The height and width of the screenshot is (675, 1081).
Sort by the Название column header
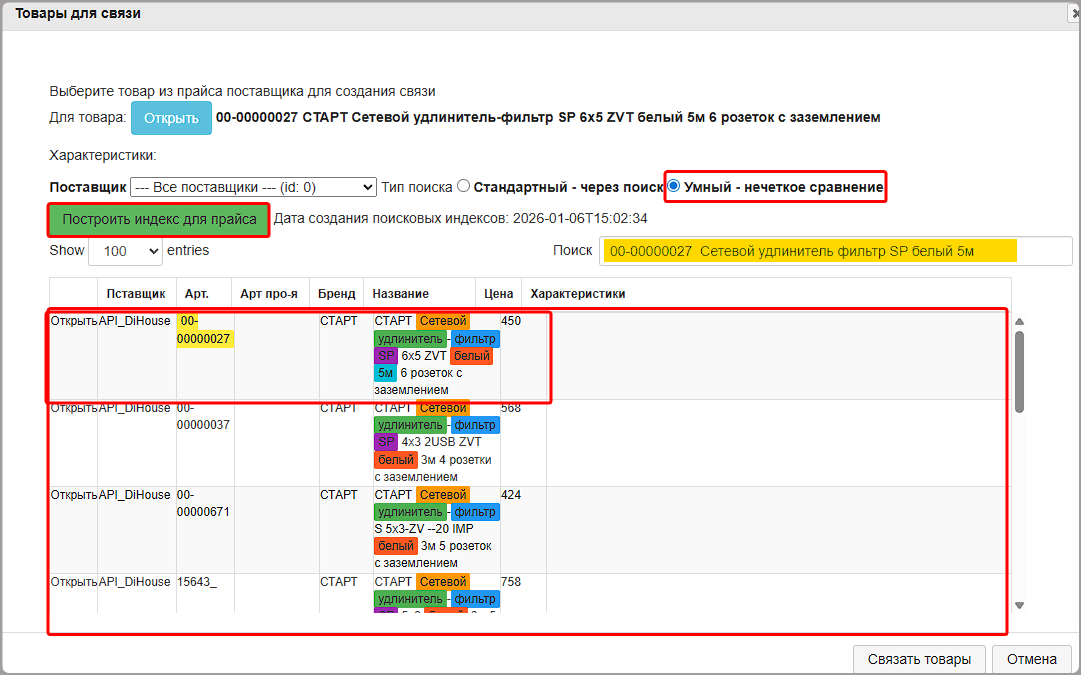tap(400, 294)
